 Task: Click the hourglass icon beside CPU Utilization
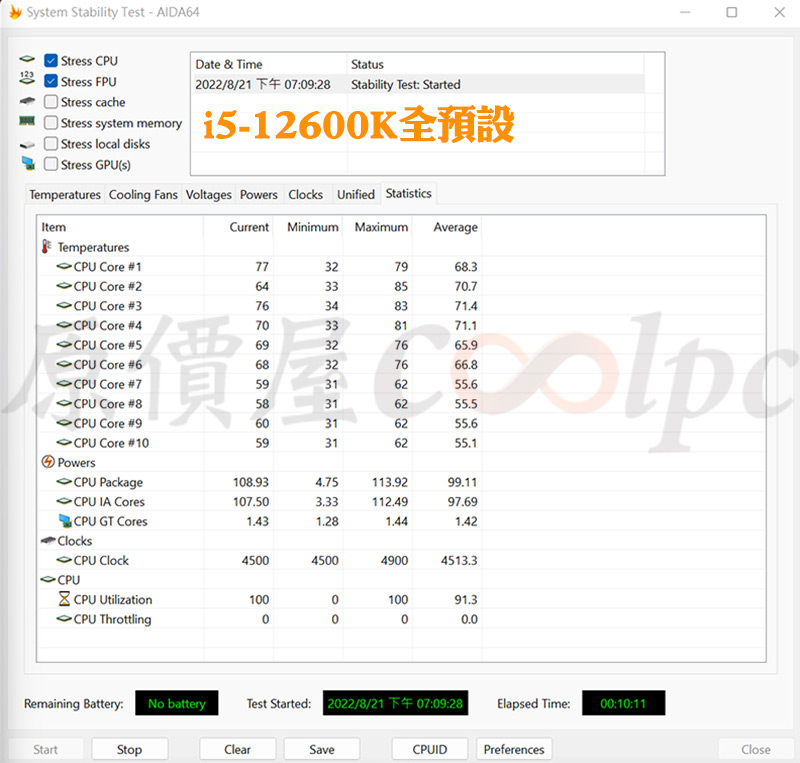(64, 599)
